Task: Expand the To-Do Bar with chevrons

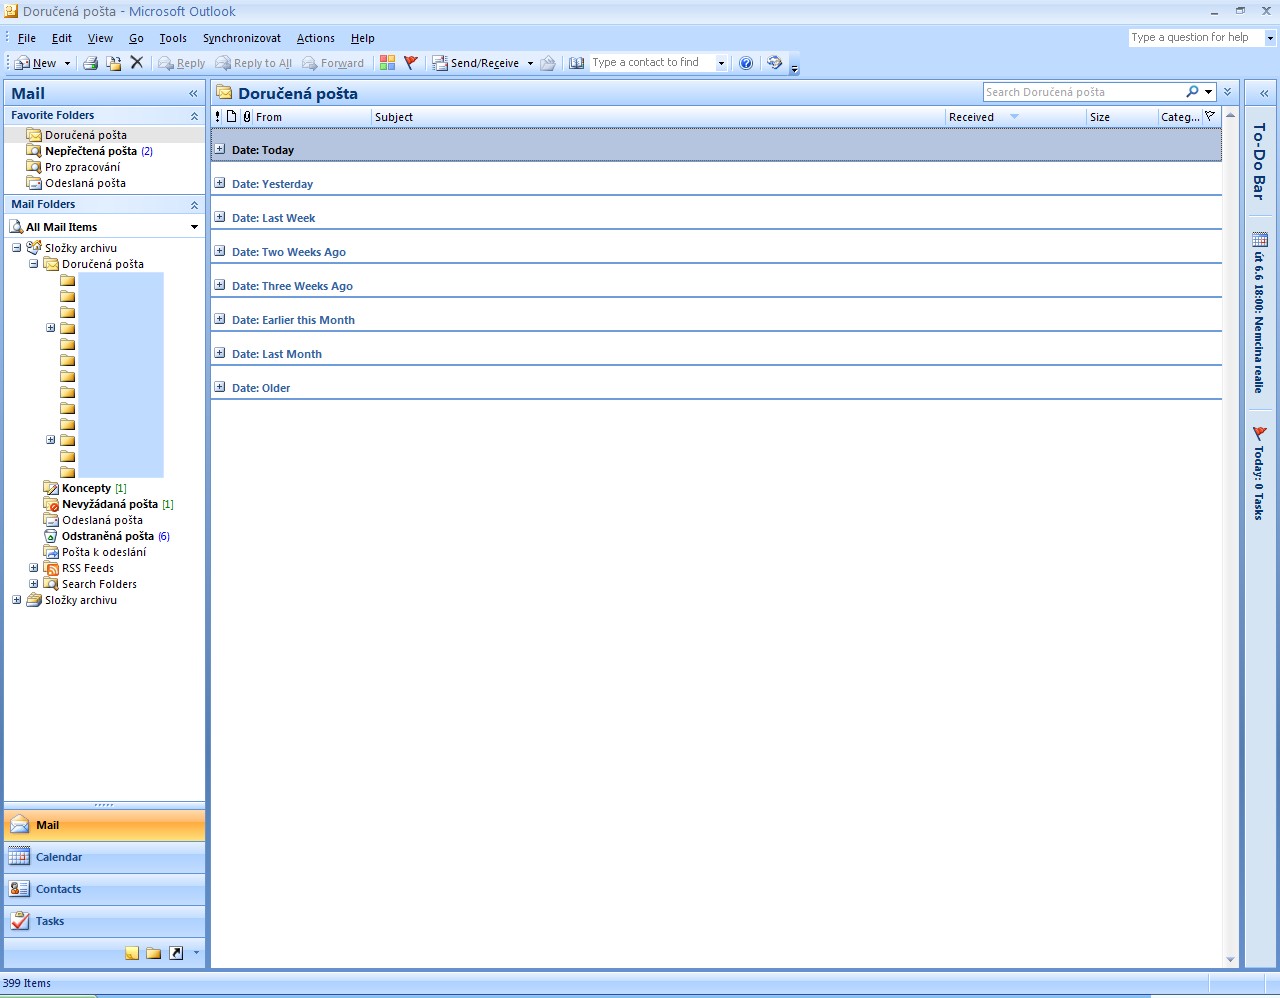Action: [1264, 93]
